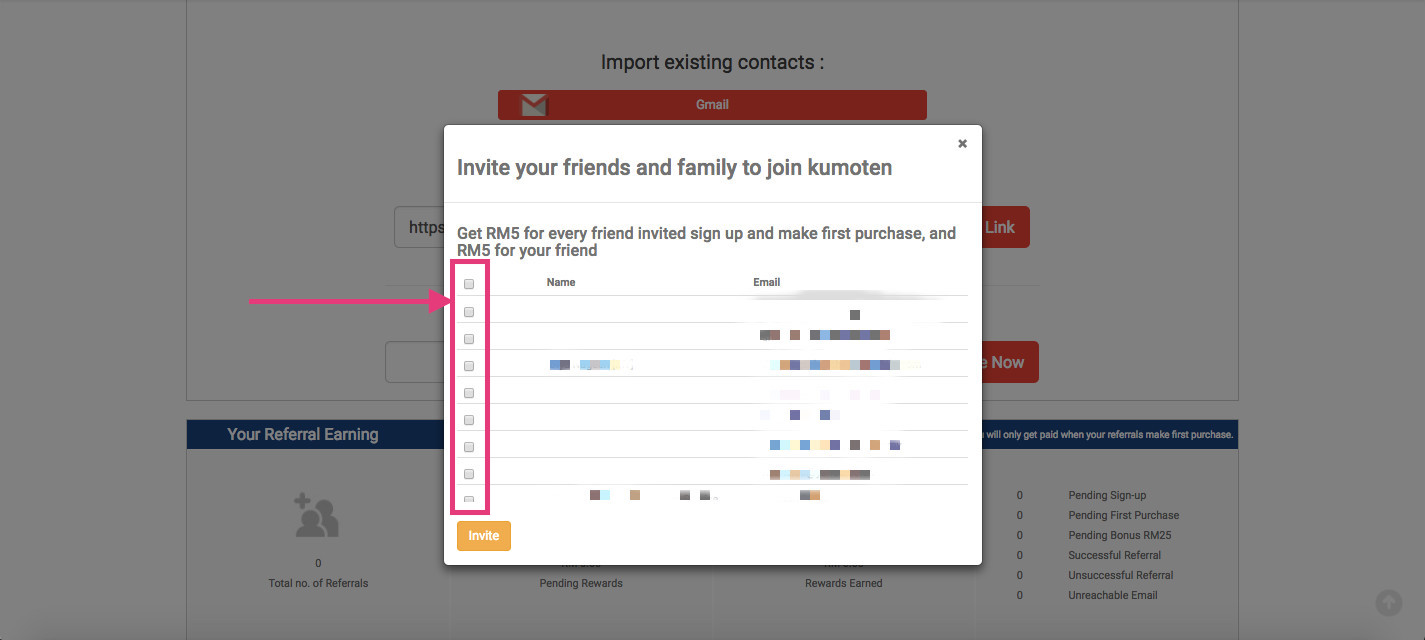Viewport: 1425px width, 640px height.
Task: Tick the select-all checkbox beside the Name header
Action: click(x=469, y=284)
